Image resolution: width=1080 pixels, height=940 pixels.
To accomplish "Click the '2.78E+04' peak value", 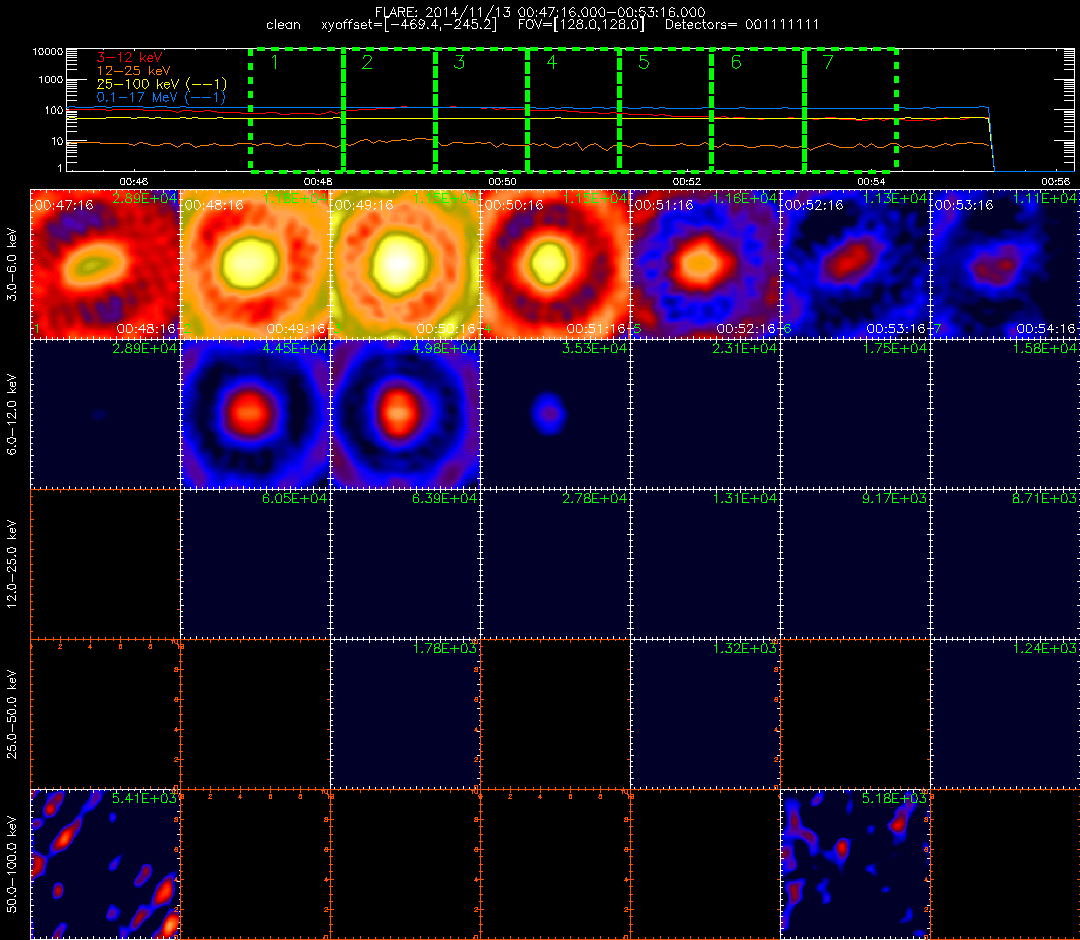I will click(x=595, y=498).
